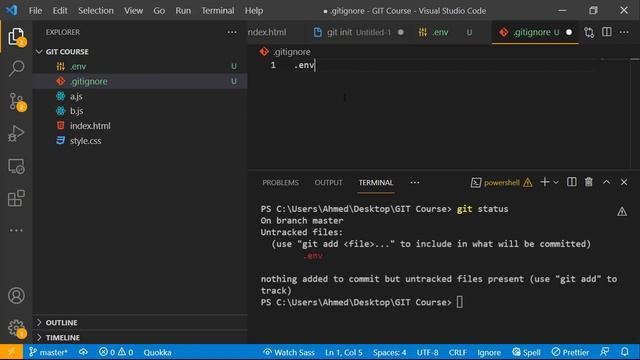Open the File menu
640x360 pixels.
point(35,11)
